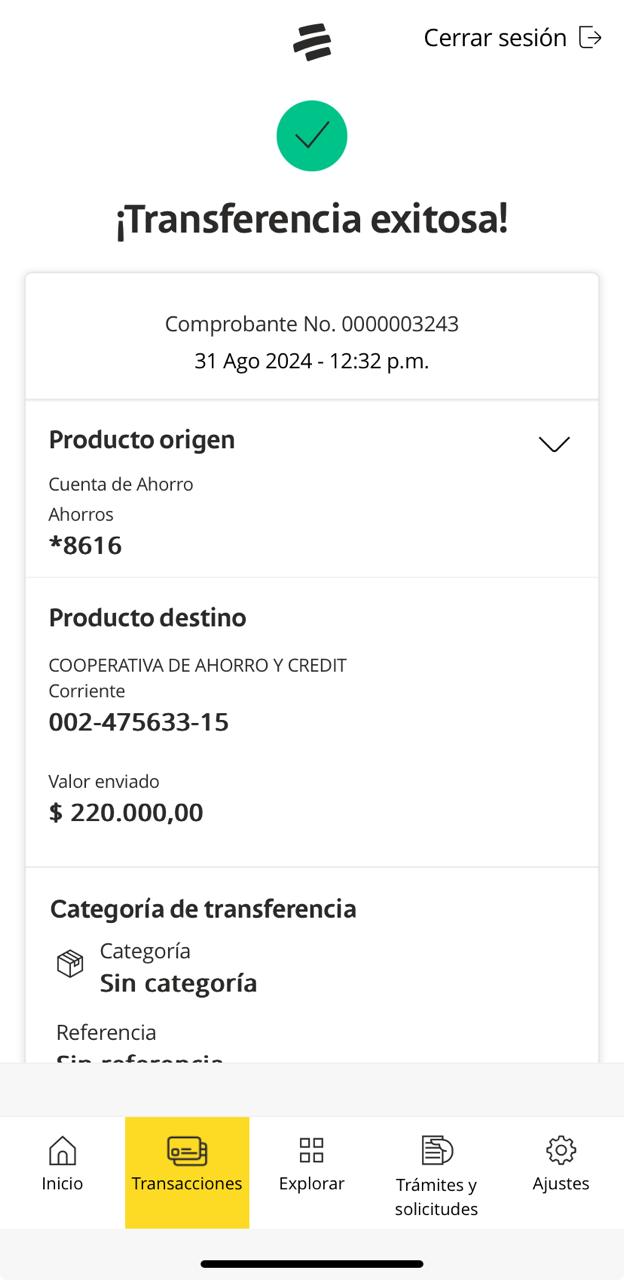Tap the origin account *8616
The image size is (624, 1280).
tap(85, 546)
